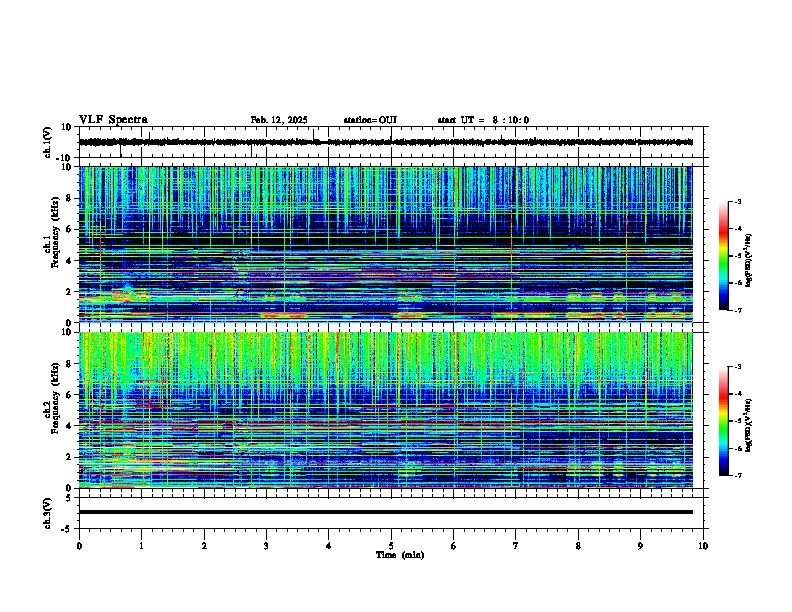The image size is (792, 612).
Task: Click the 'station=OUJ' label
Action: pos(370,120)
